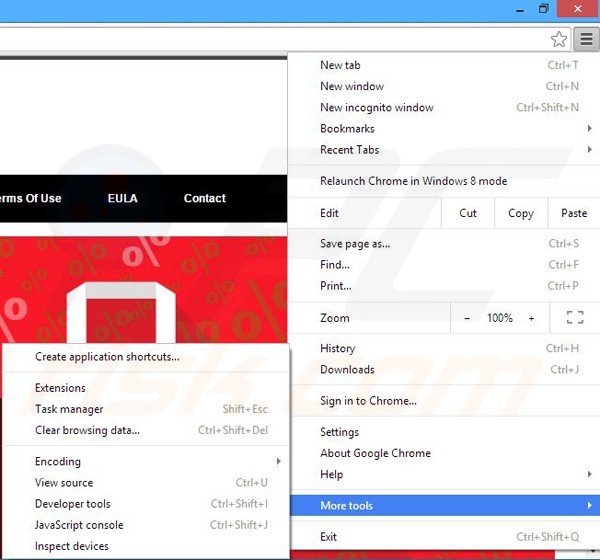Open Developer tools
600x560 pixels.
(146, 504)
